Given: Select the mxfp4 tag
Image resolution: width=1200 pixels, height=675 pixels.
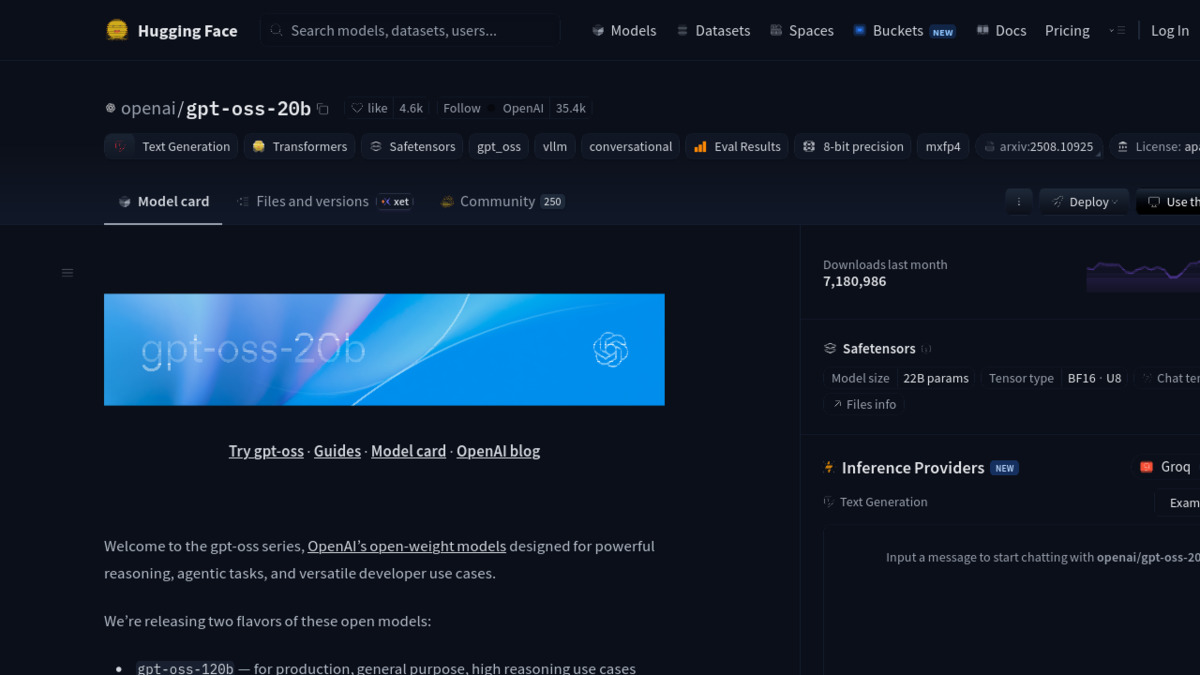Looking at the screenshot, I should pyautogui.click(x=943, y=146).
